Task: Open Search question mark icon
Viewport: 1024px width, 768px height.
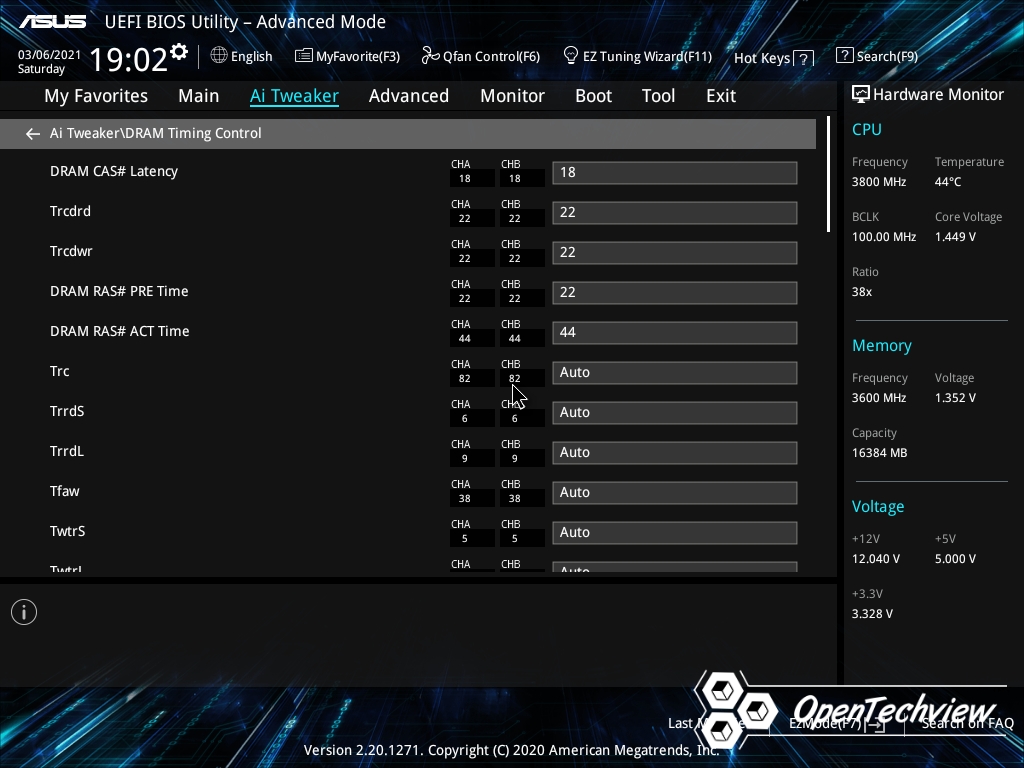Action: [844, 55]
